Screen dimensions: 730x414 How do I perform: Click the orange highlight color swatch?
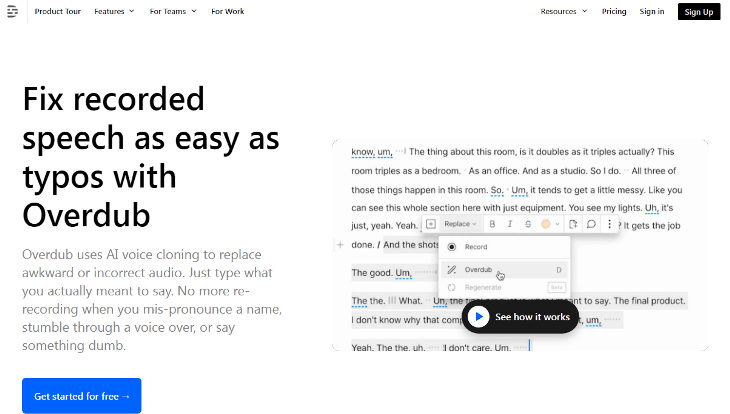(x=546, y=224)
